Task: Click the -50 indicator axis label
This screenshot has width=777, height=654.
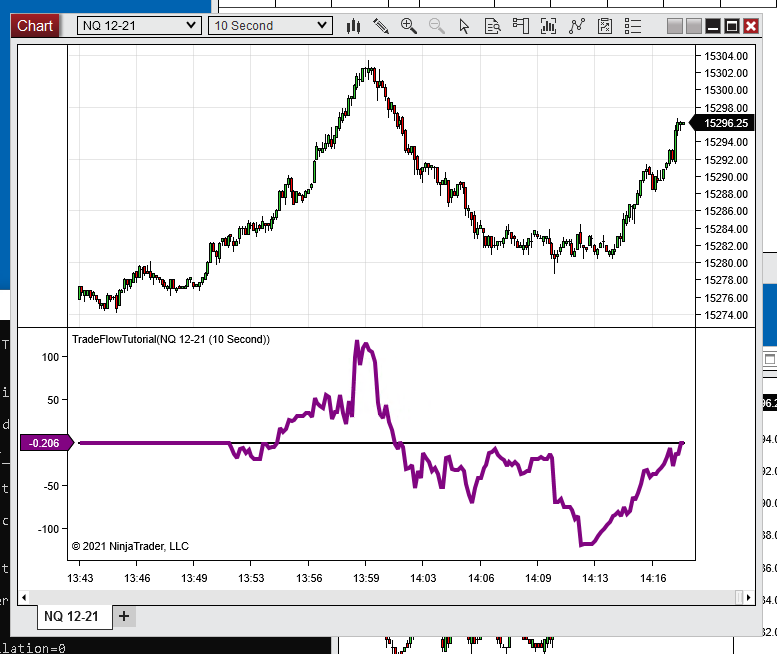Action: coord(51,486)
